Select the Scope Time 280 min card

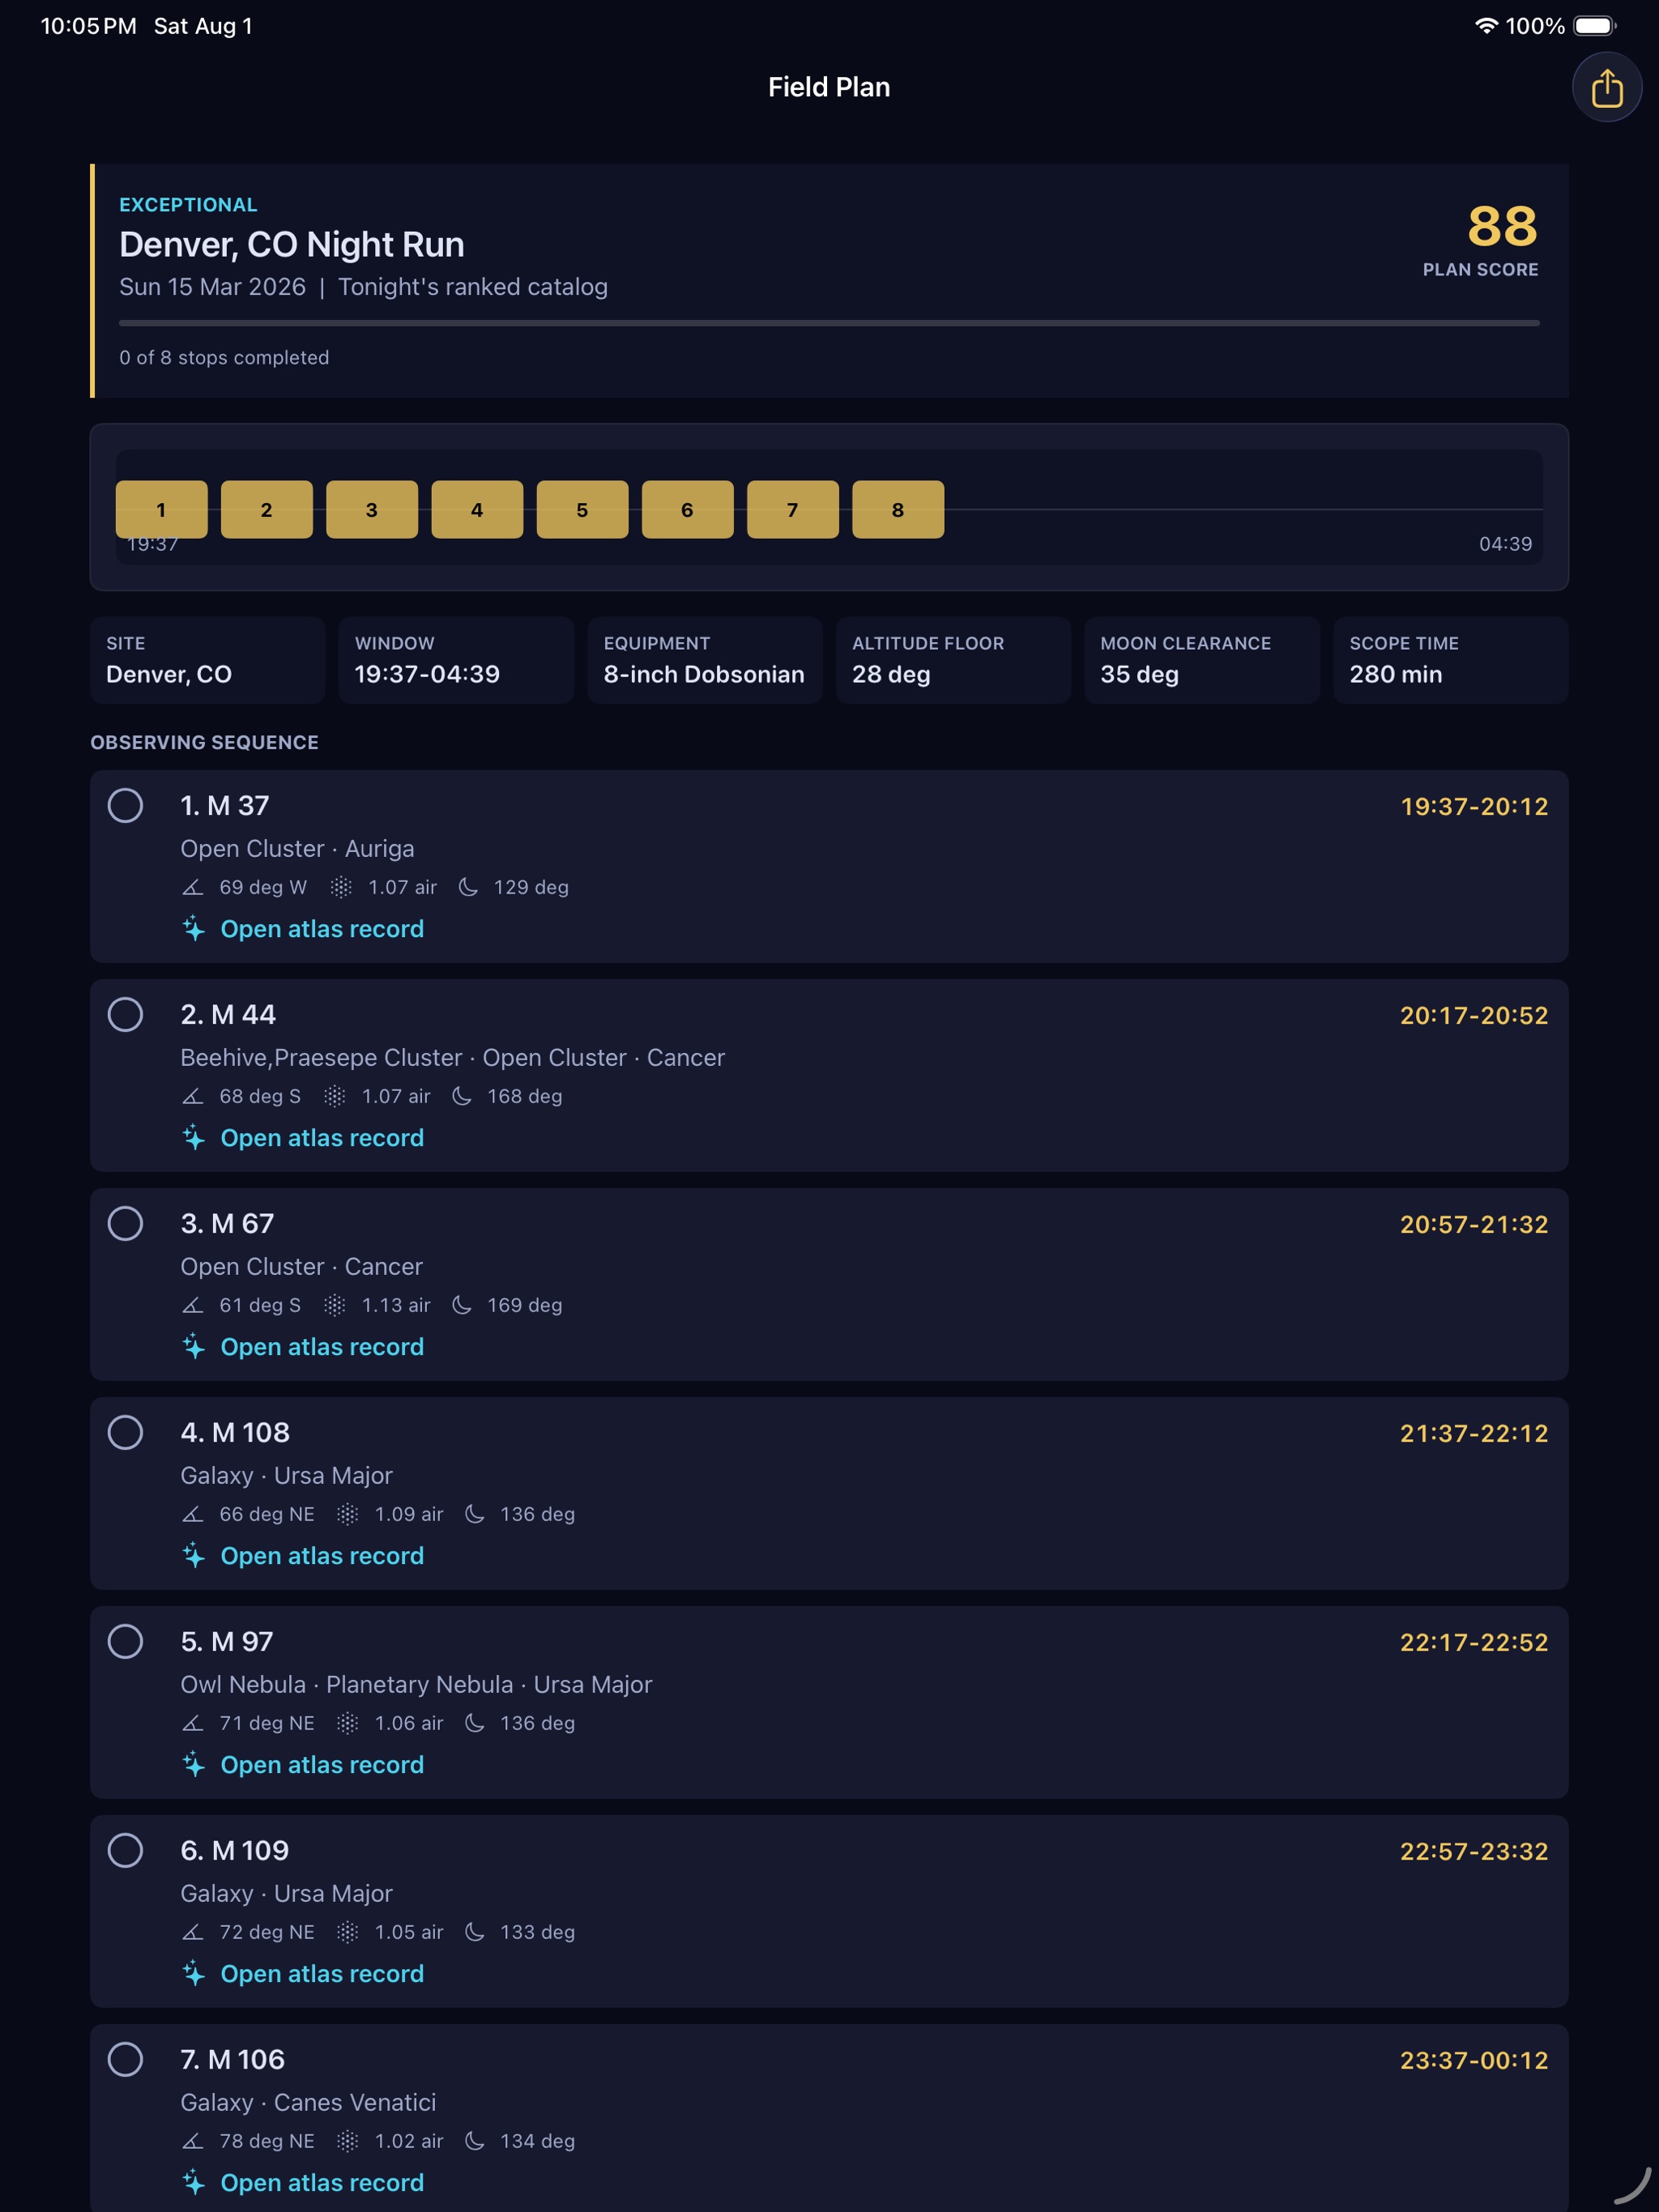click(x=1451, y=660)
